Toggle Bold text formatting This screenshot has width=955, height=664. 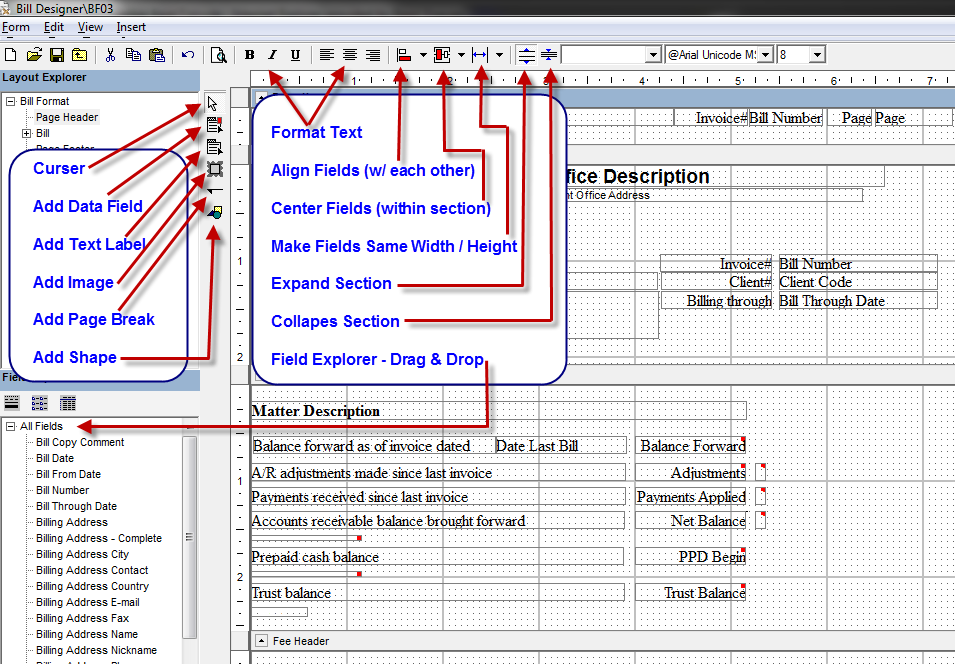[x=250, y=55]
